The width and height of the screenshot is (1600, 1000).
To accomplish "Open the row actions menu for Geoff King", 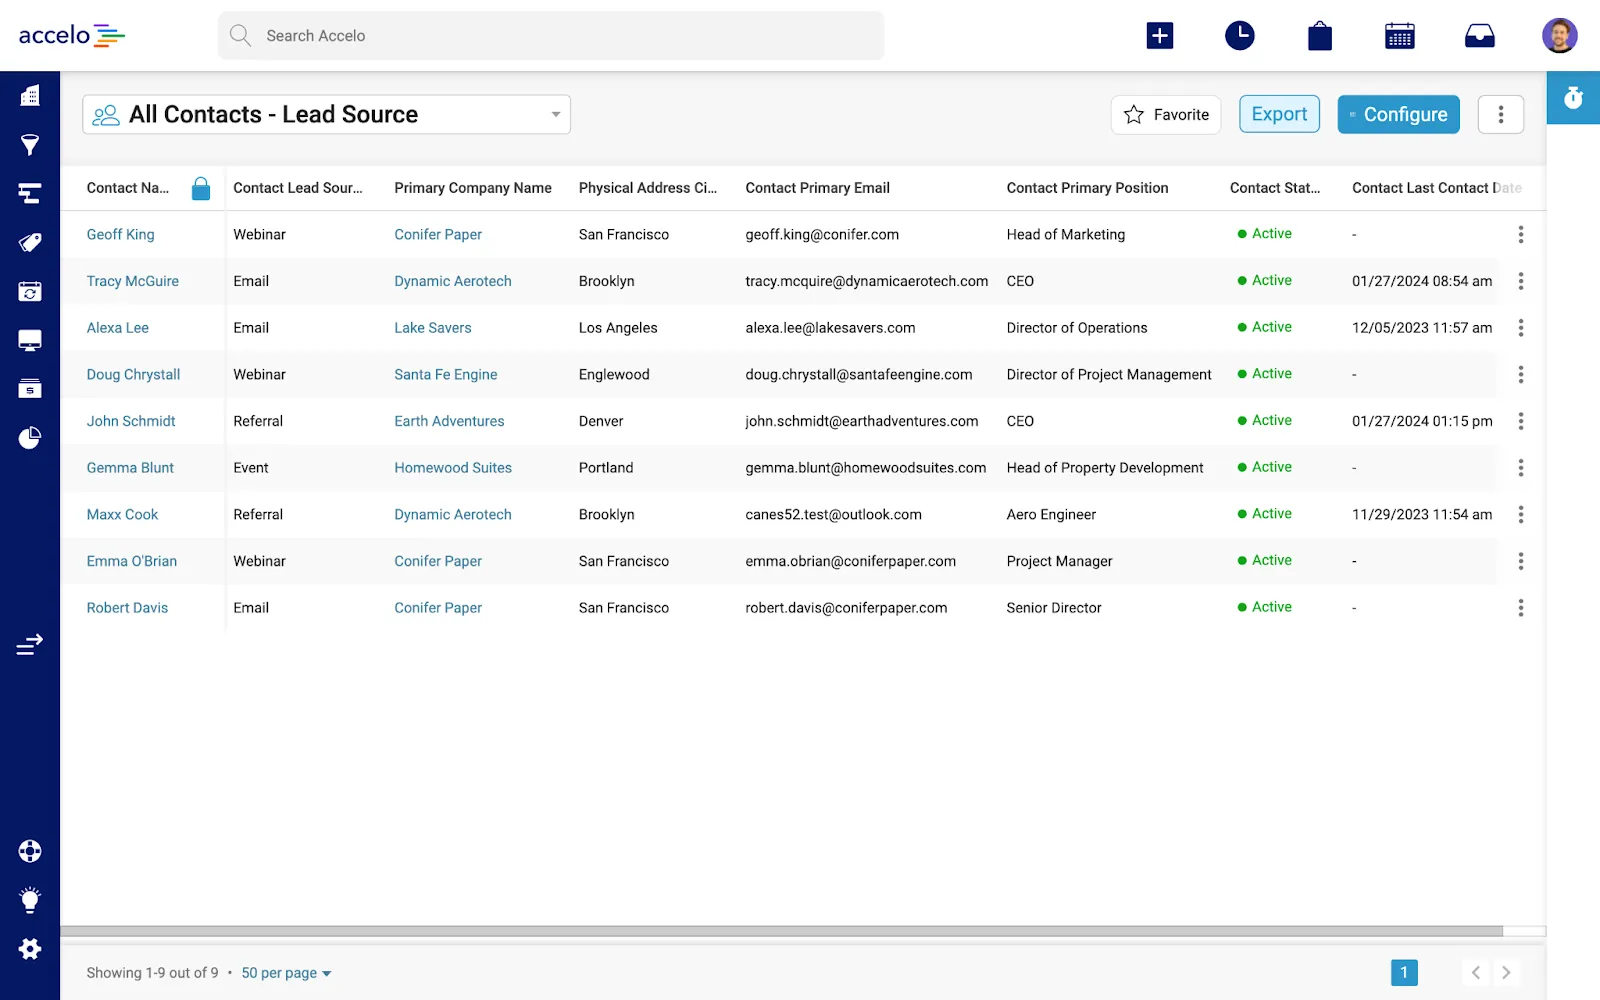I will 1521,234.
